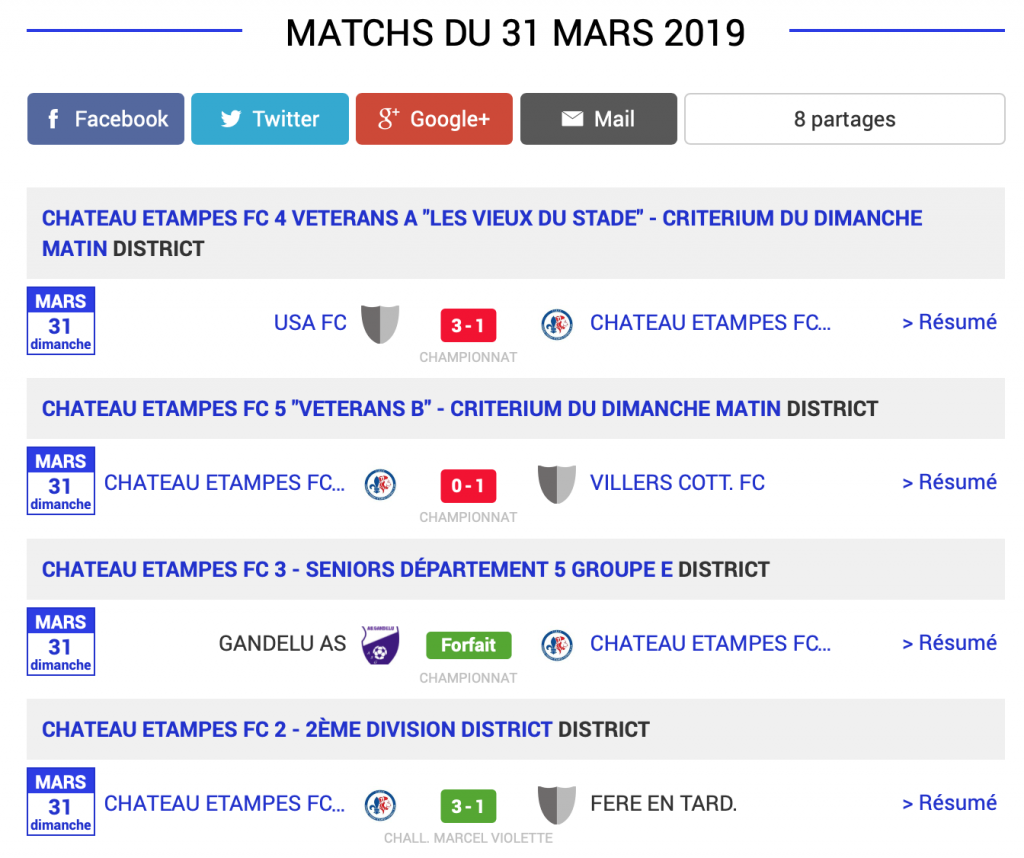Click the Gandelu AS purple club logo
1024x858 pixels.
point(380,645)
